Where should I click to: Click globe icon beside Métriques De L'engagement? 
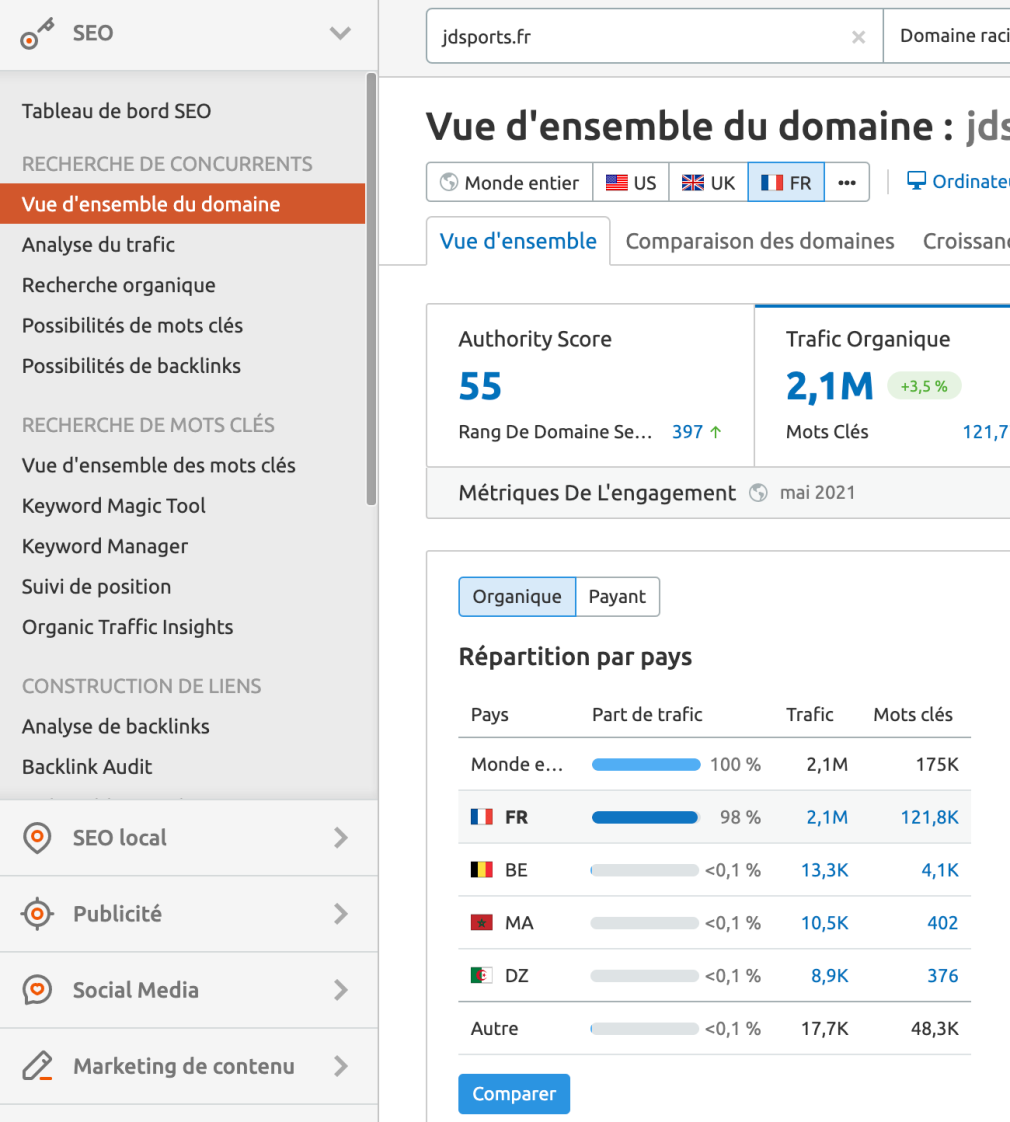[x=758, y=493]
